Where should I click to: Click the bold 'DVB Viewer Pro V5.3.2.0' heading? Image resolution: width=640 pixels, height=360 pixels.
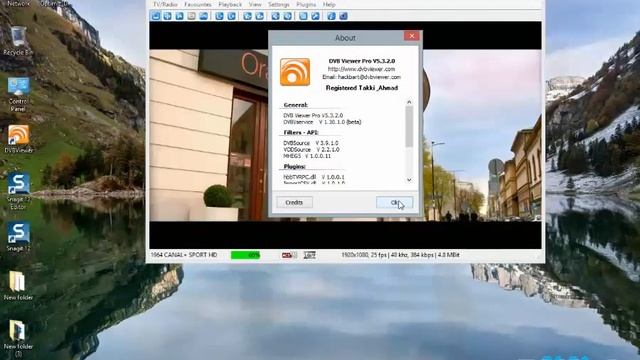(362, 61)
